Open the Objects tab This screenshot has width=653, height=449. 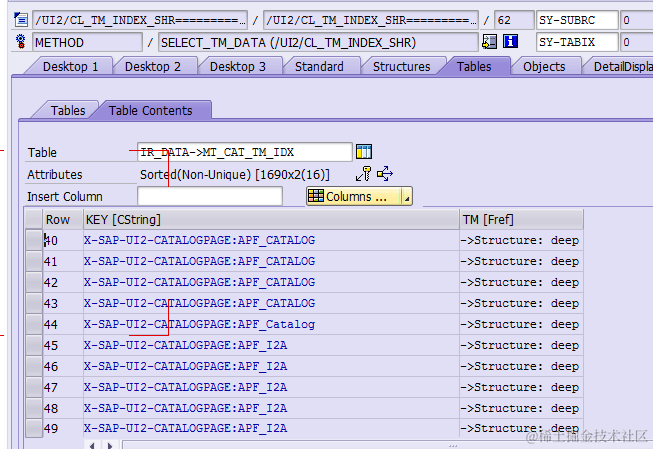point(544,67)
